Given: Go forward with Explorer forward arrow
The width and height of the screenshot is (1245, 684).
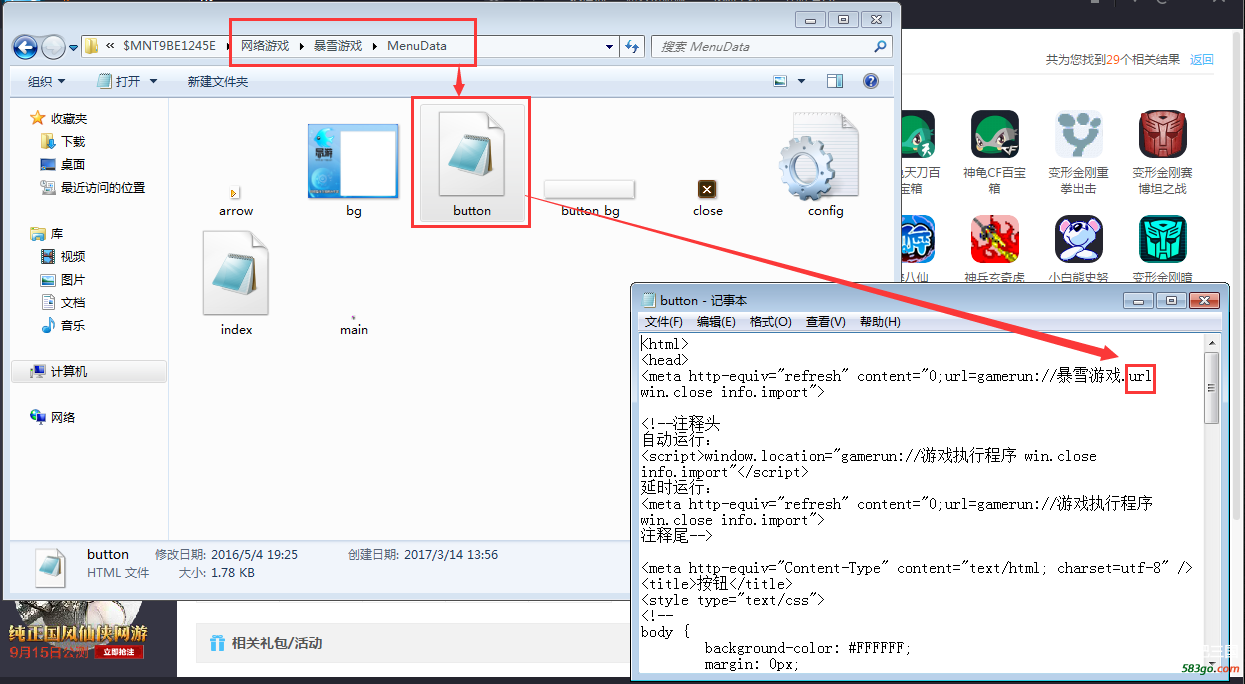Looking at the screenshot, I should click(x=53, y=46).
